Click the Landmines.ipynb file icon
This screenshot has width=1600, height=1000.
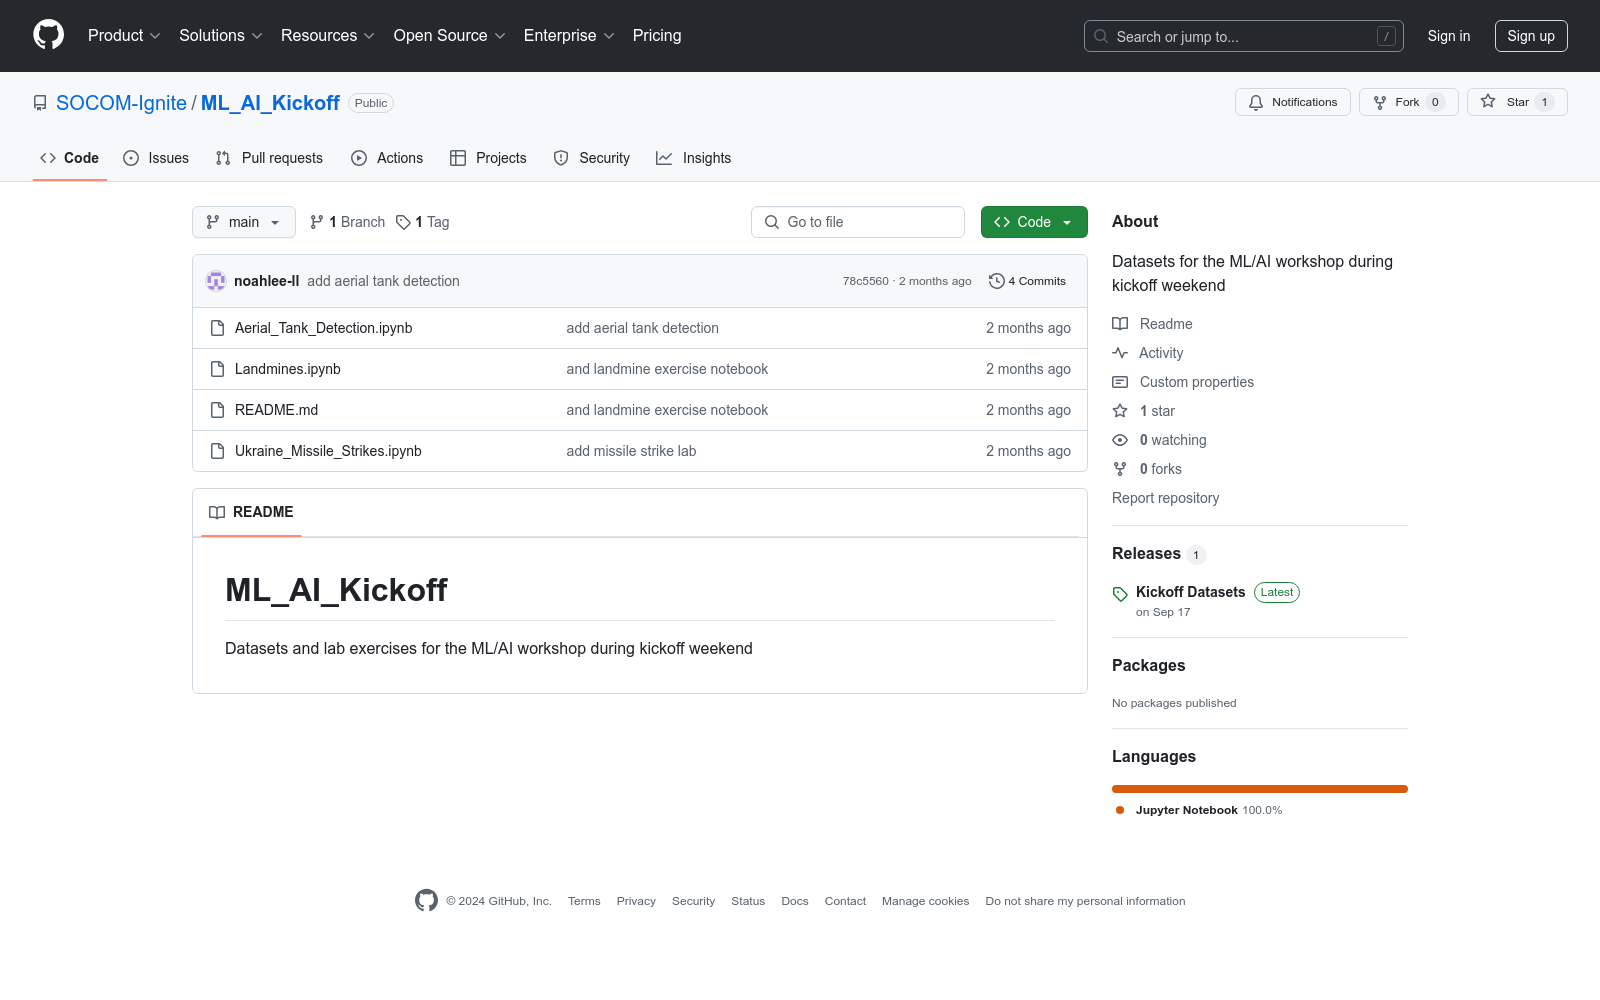tap(217, 369)
